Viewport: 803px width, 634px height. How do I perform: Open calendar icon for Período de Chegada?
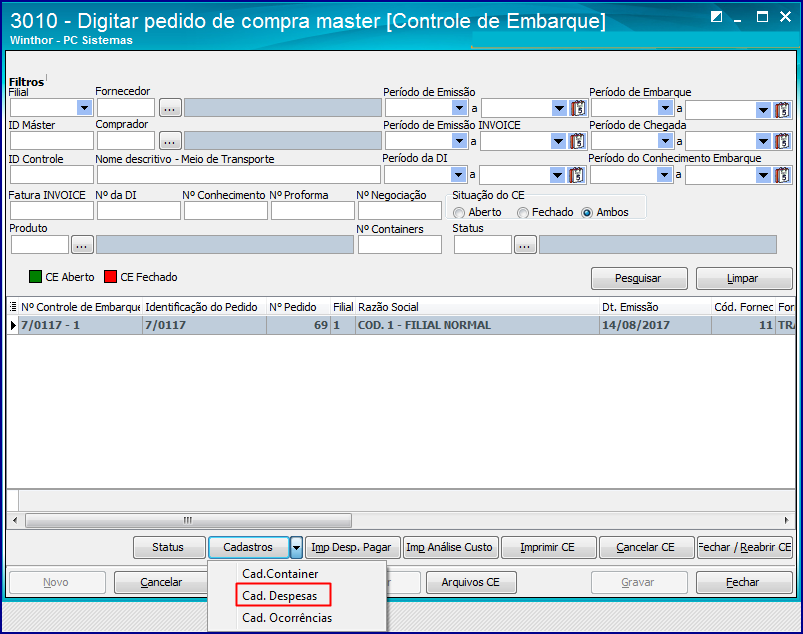pos(783,141)
